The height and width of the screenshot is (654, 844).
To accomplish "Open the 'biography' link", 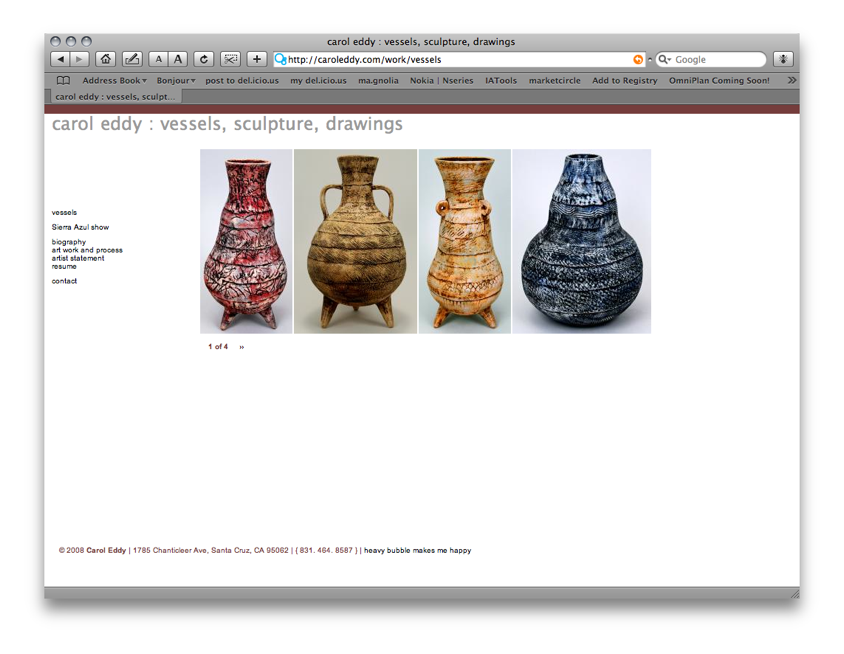I will click(x=69, y=242).
